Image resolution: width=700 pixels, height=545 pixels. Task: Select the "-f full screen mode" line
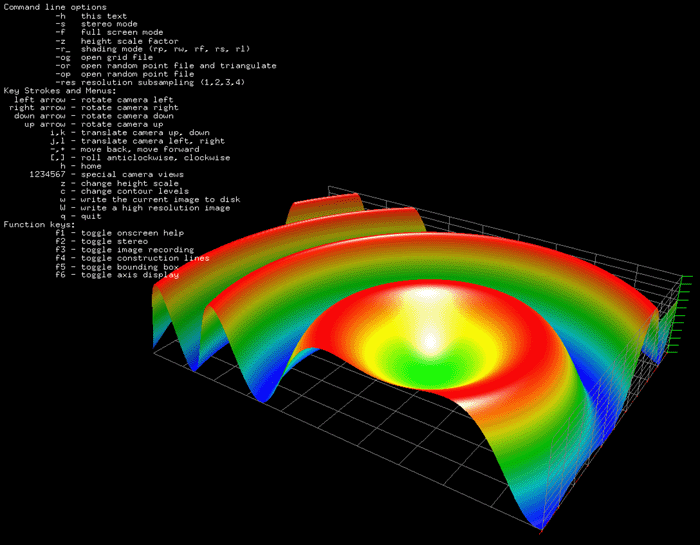tap(109, 32)
